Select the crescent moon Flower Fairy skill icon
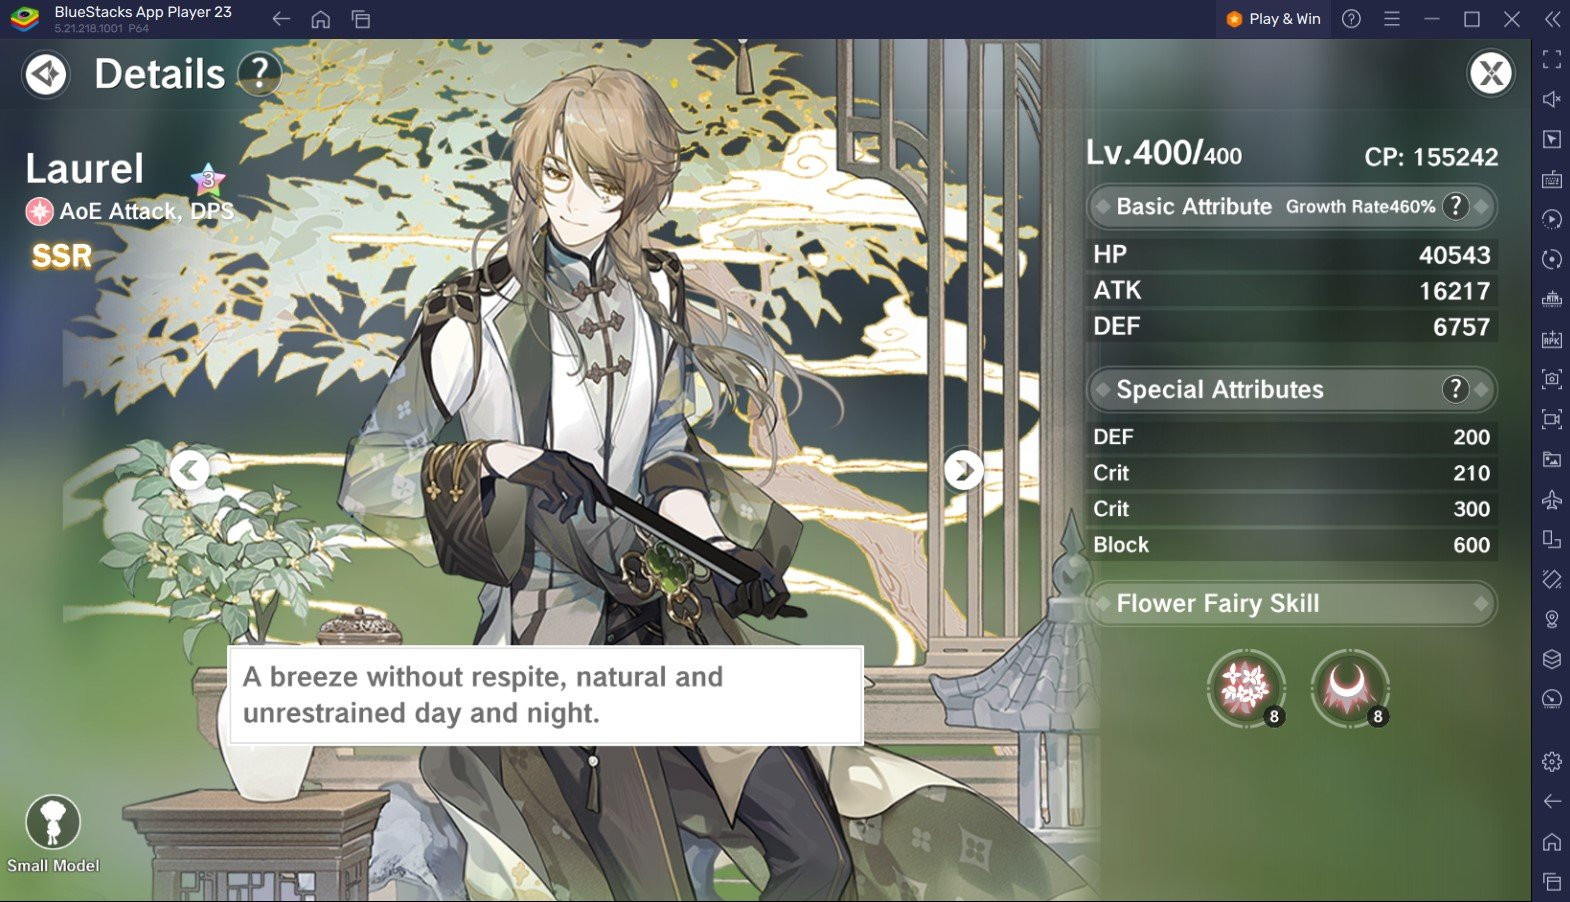 click(1350, 688)
